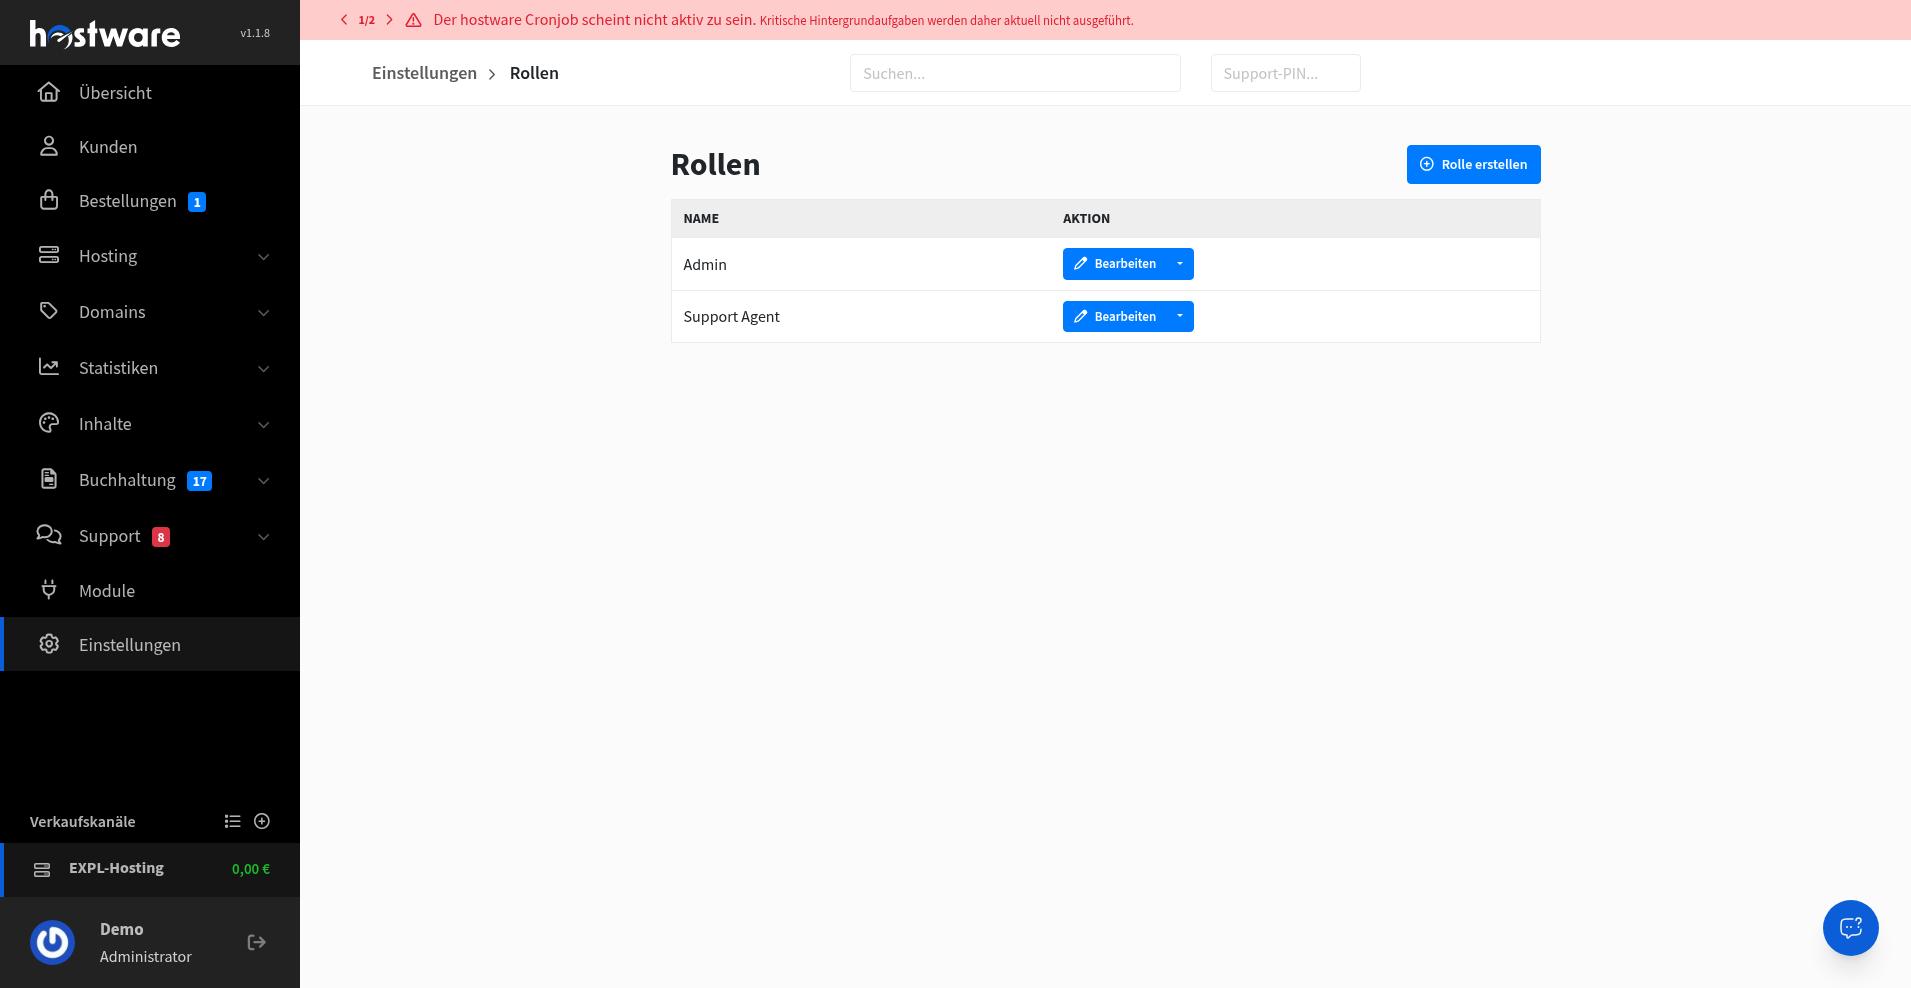Focus the Suchen search field
Viewport: 1911px width, 988px height.
1015,73
